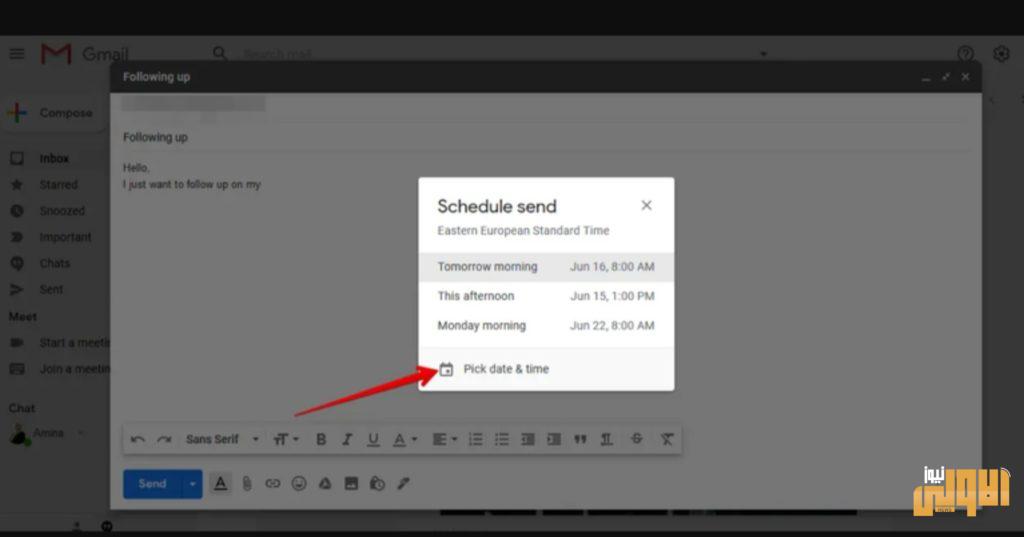Redo edit in compose toolbar

pos(164,440)
